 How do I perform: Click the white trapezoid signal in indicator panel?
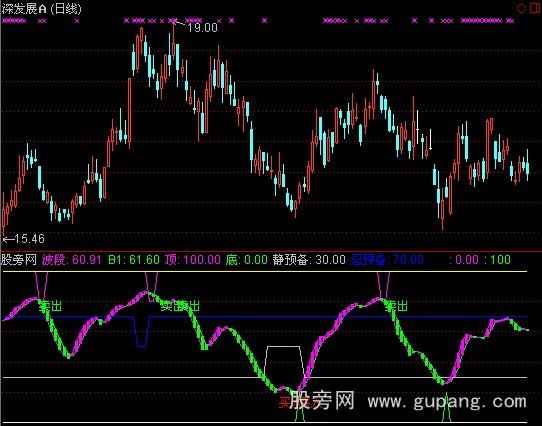(284, 363)
